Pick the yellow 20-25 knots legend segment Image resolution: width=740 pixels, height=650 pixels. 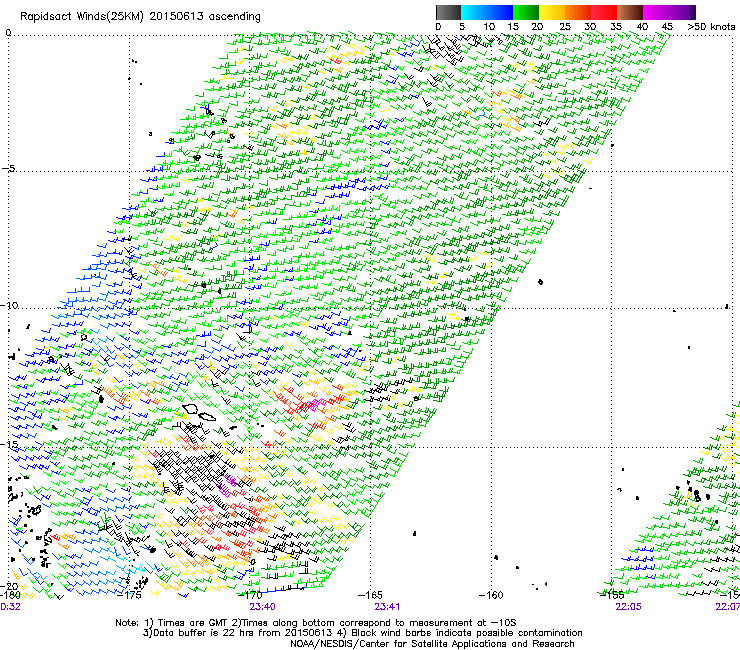(x=552, y=12)
